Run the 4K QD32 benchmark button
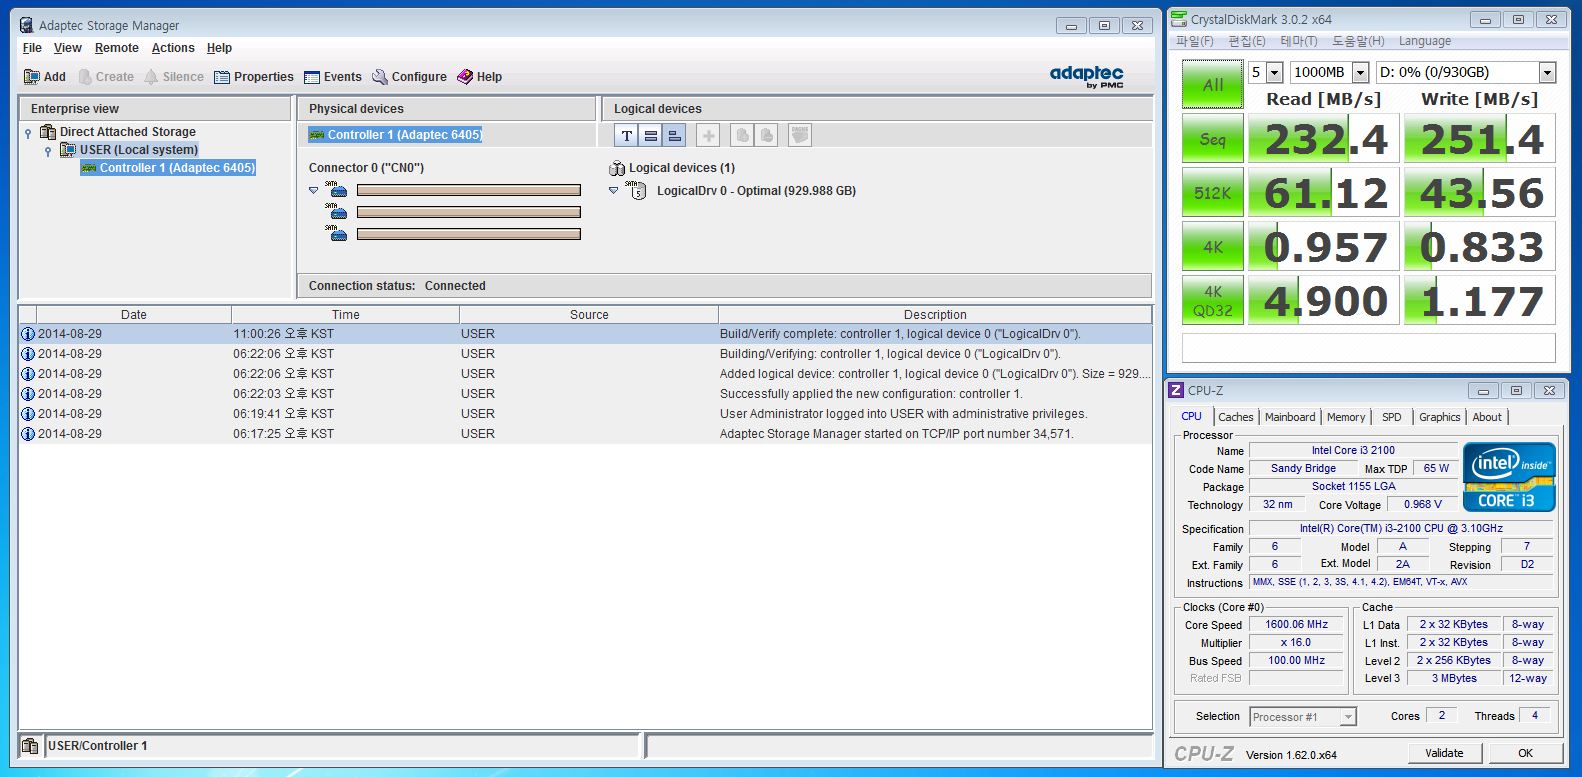 [x=1213, y=301]
